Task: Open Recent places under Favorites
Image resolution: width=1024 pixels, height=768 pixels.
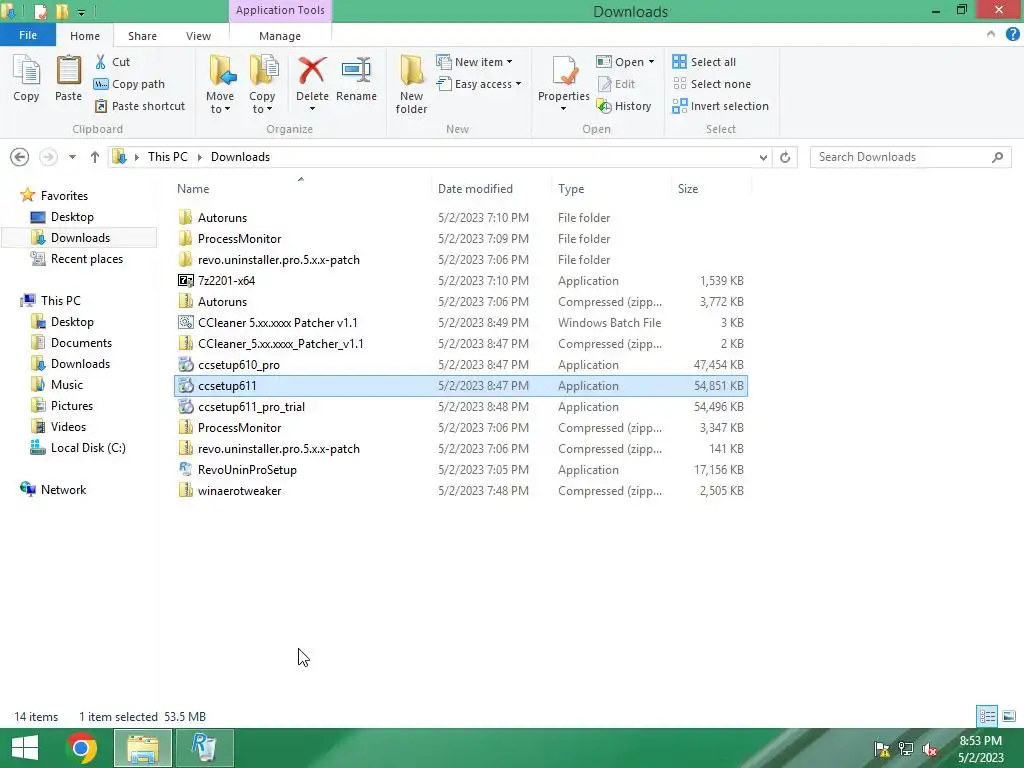Action: coord(77,259)
